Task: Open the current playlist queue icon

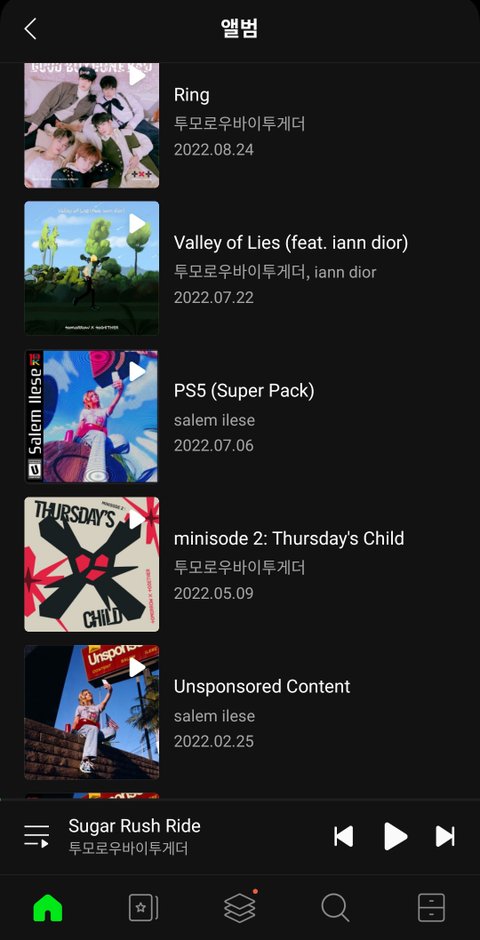Action: (37, 836)
